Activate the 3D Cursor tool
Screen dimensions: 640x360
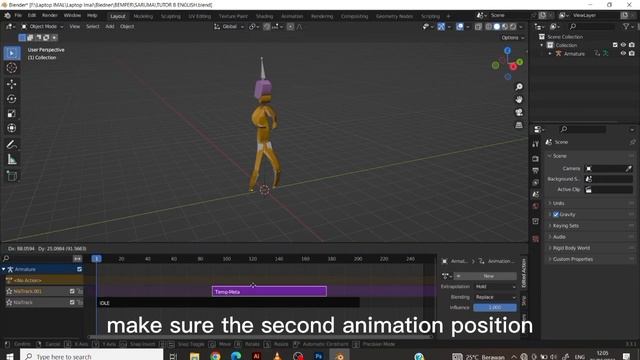tap(11, 68)
